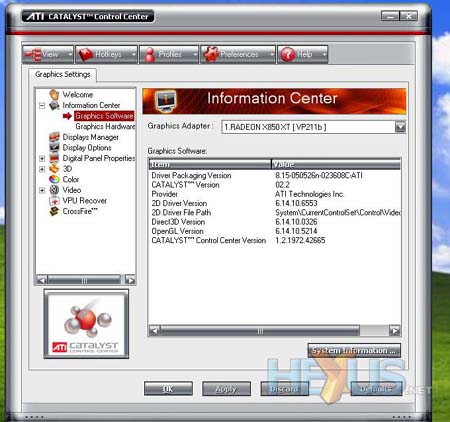Collapse the Information Center node

click(x=42, y=106)
